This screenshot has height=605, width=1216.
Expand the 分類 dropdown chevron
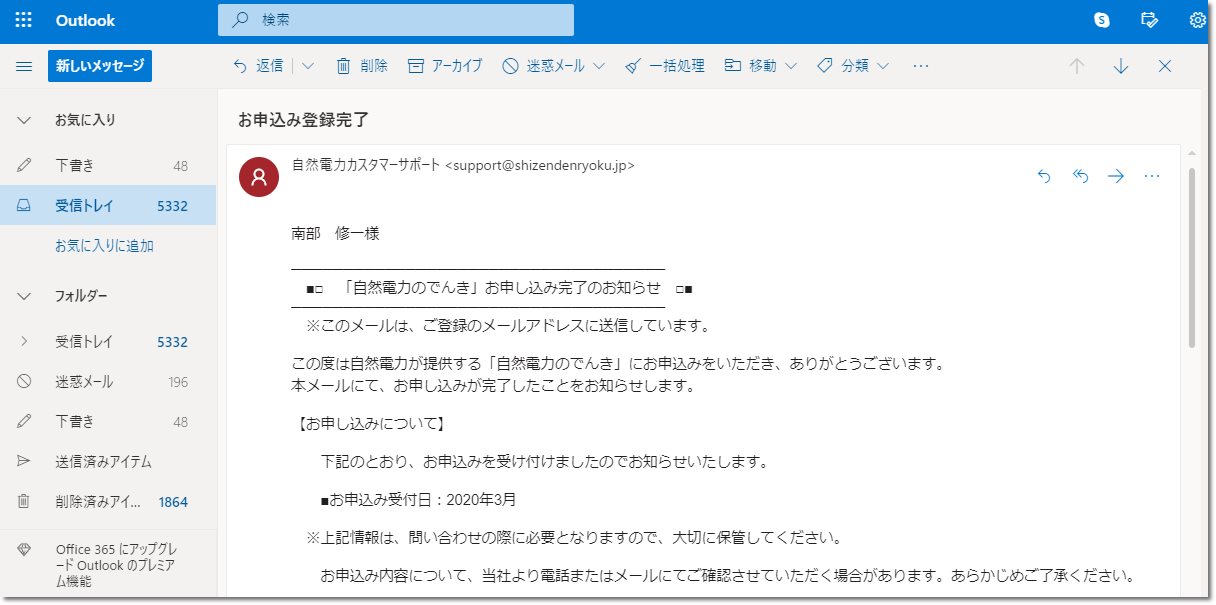[883, 66]
